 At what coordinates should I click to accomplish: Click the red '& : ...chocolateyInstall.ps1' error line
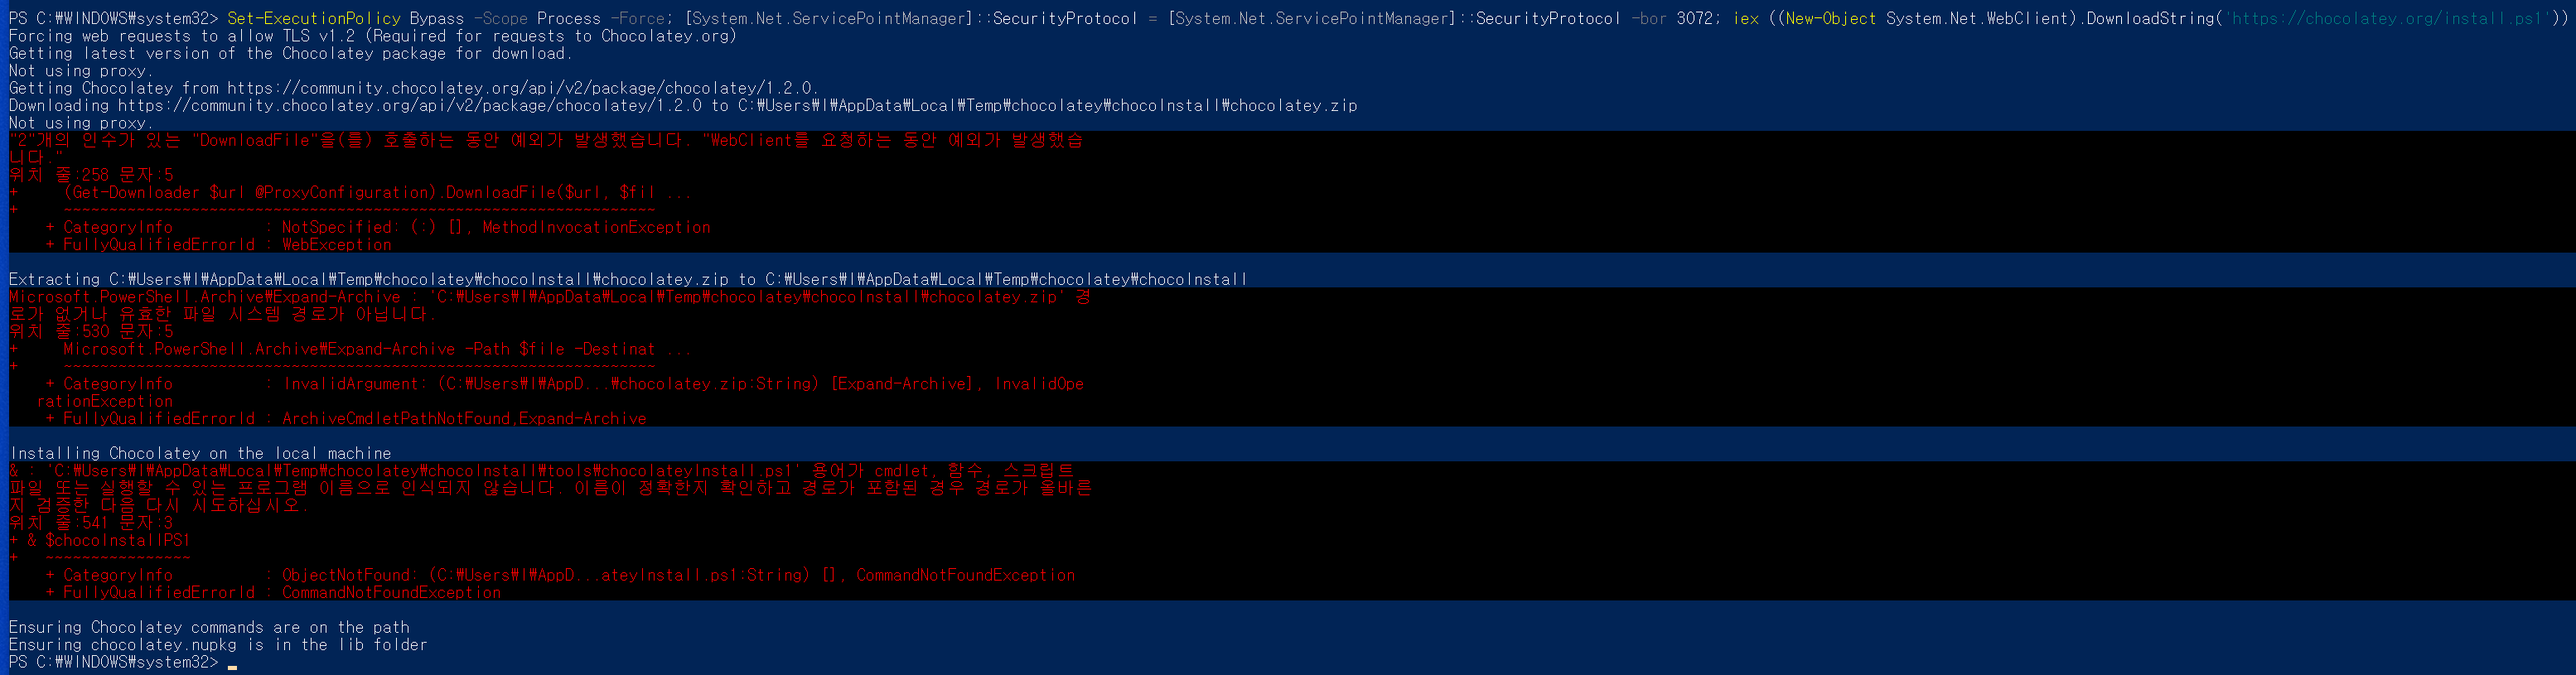coord(541,471)
